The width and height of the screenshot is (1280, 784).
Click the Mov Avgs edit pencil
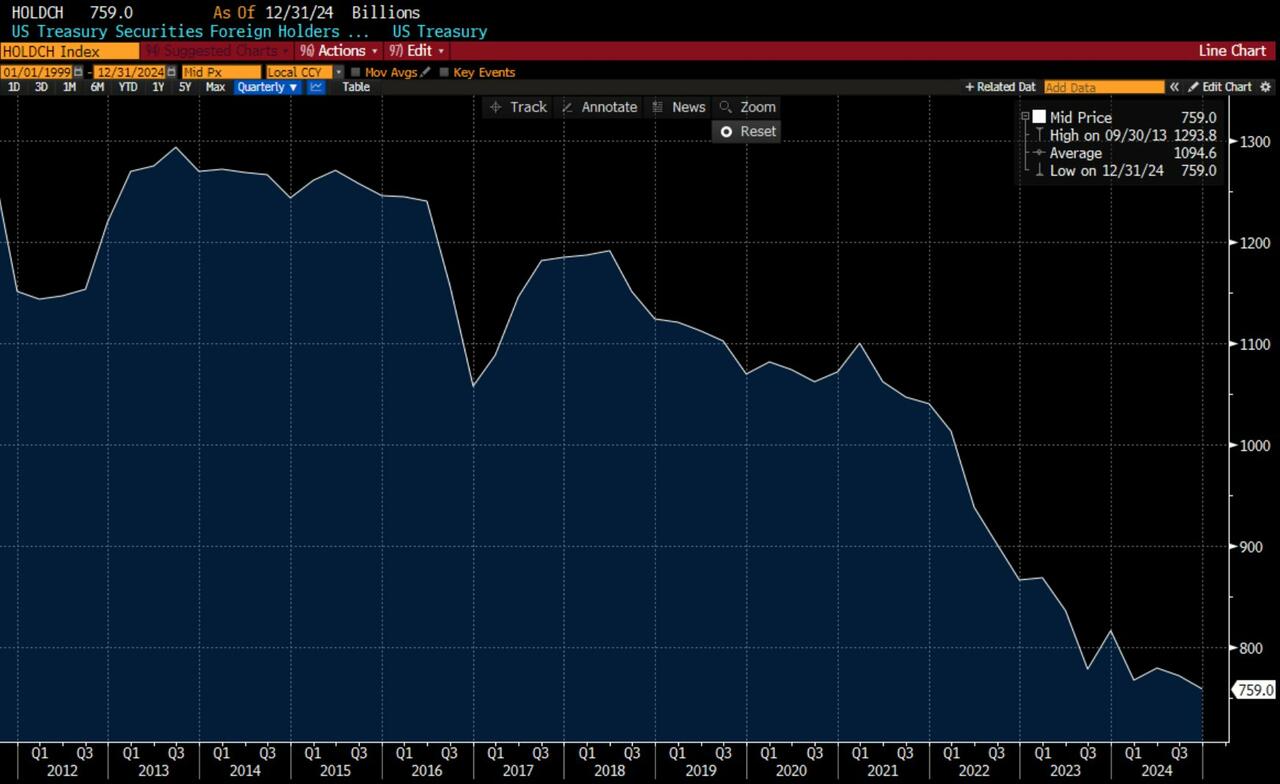(426, 72)
